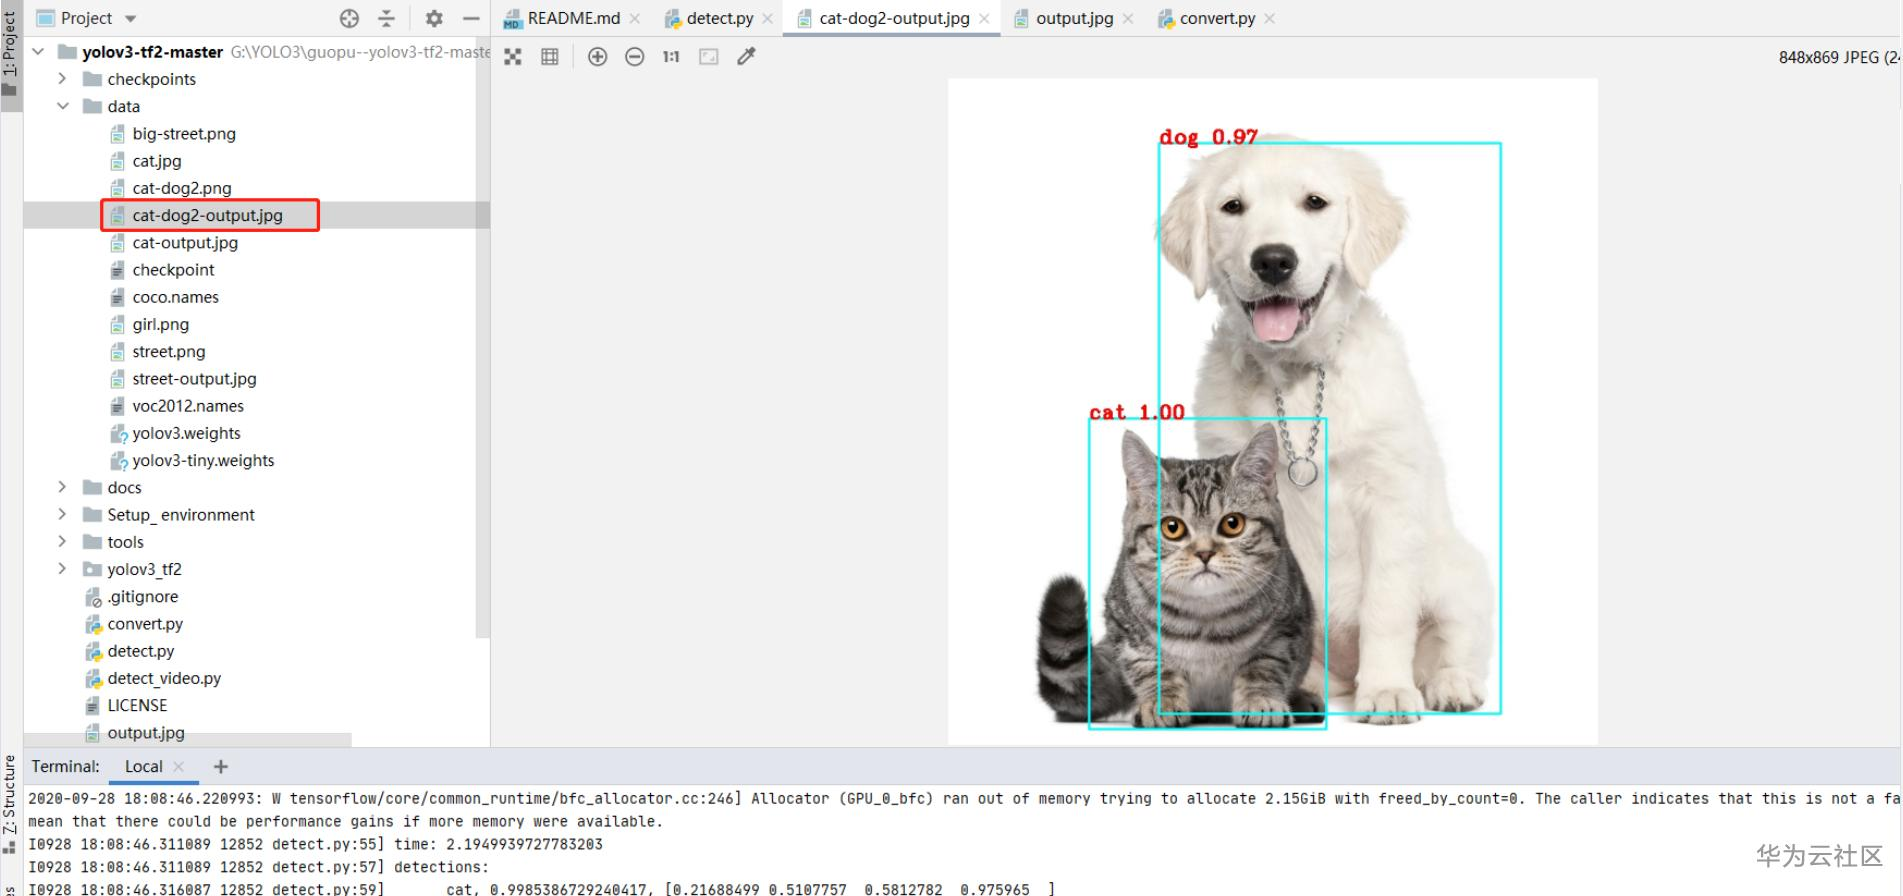Select the color picker eyedropper tool
The height and width of the screenshot is (896, 1903).
(746, 57)
